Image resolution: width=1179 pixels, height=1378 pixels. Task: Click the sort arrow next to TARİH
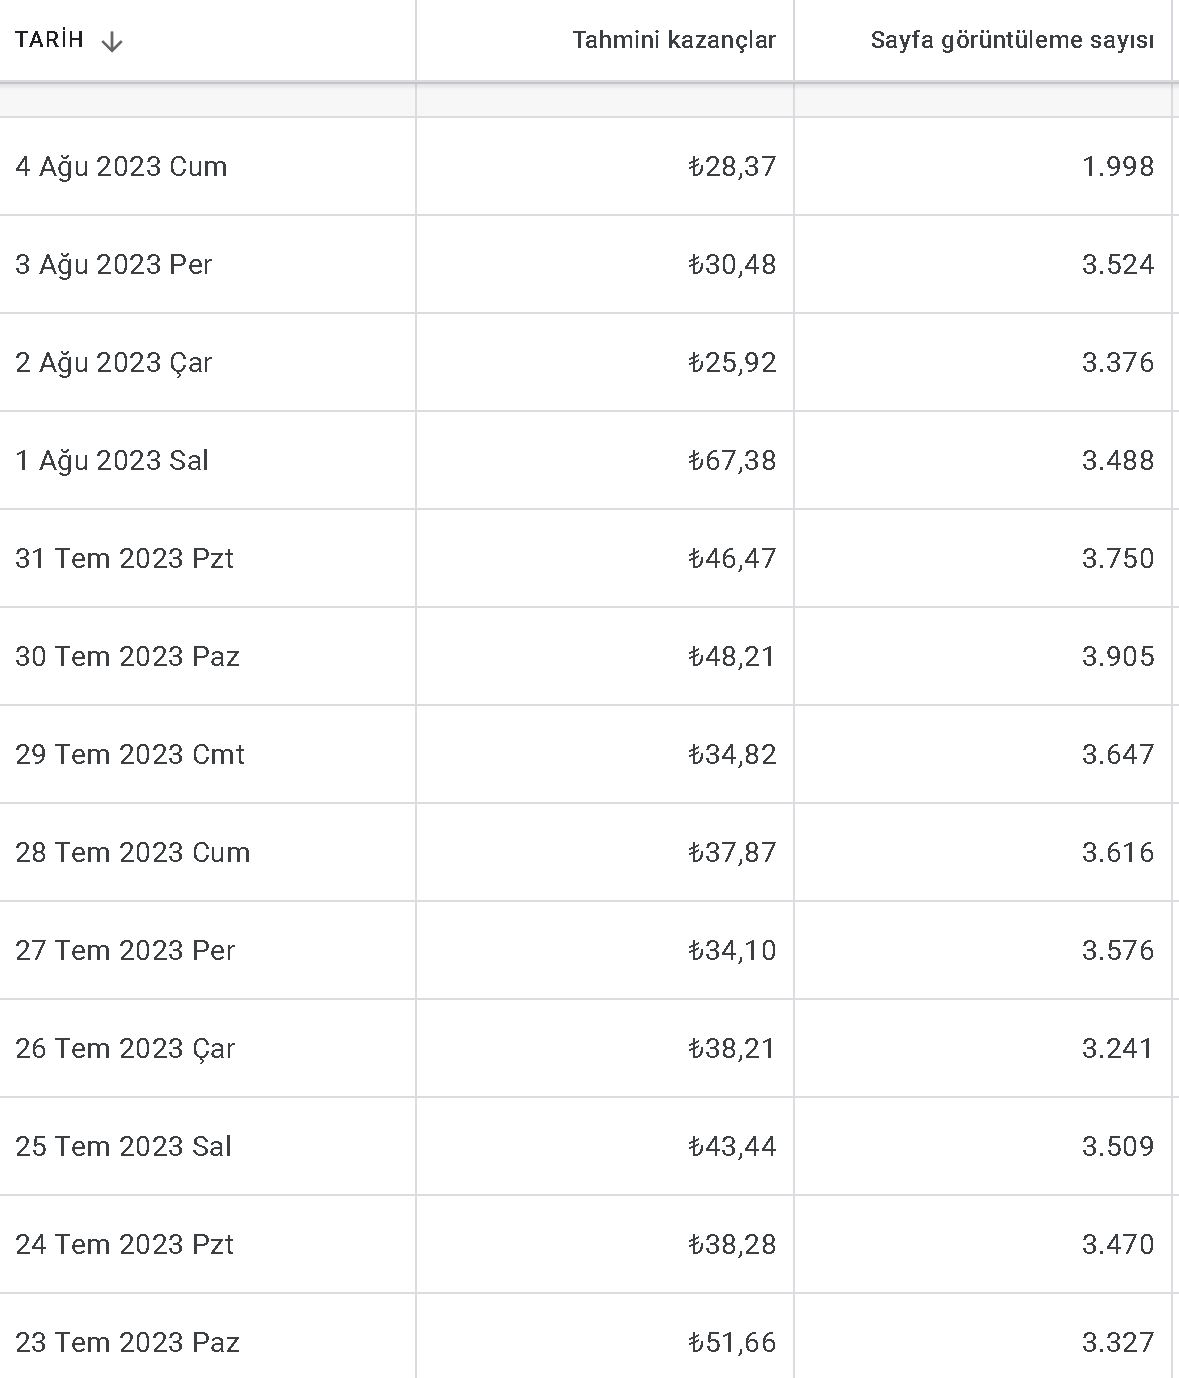point(112,41)
